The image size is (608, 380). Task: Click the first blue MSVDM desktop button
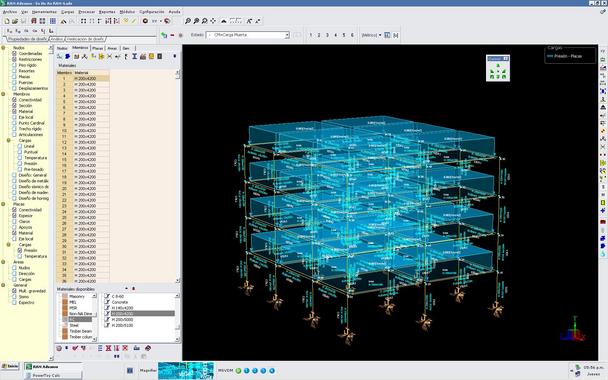coord(247,371)
